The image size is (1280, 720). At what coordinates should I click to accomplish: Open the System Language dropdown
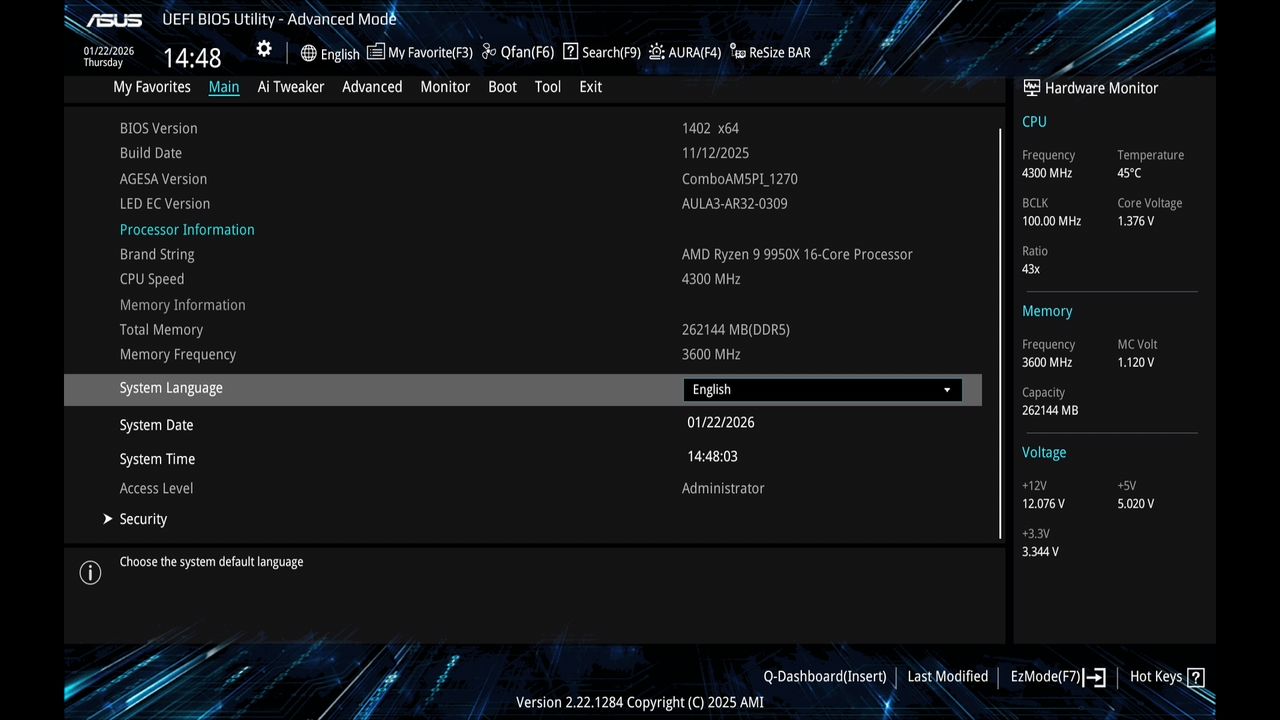820,389
